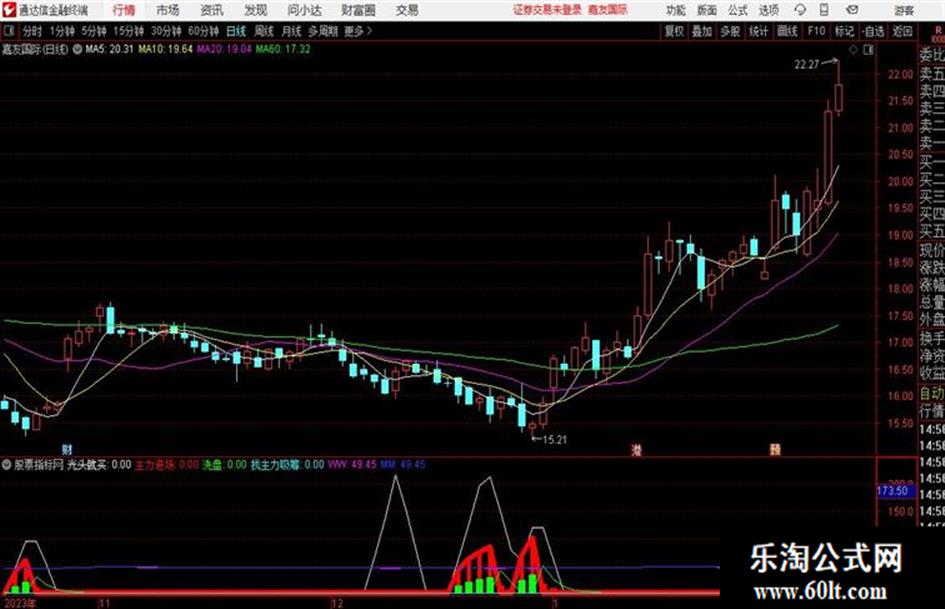Screen dimensions: 945x609
Task: Click the 画线 drawing tool button
Action: (x=787, y=31)
